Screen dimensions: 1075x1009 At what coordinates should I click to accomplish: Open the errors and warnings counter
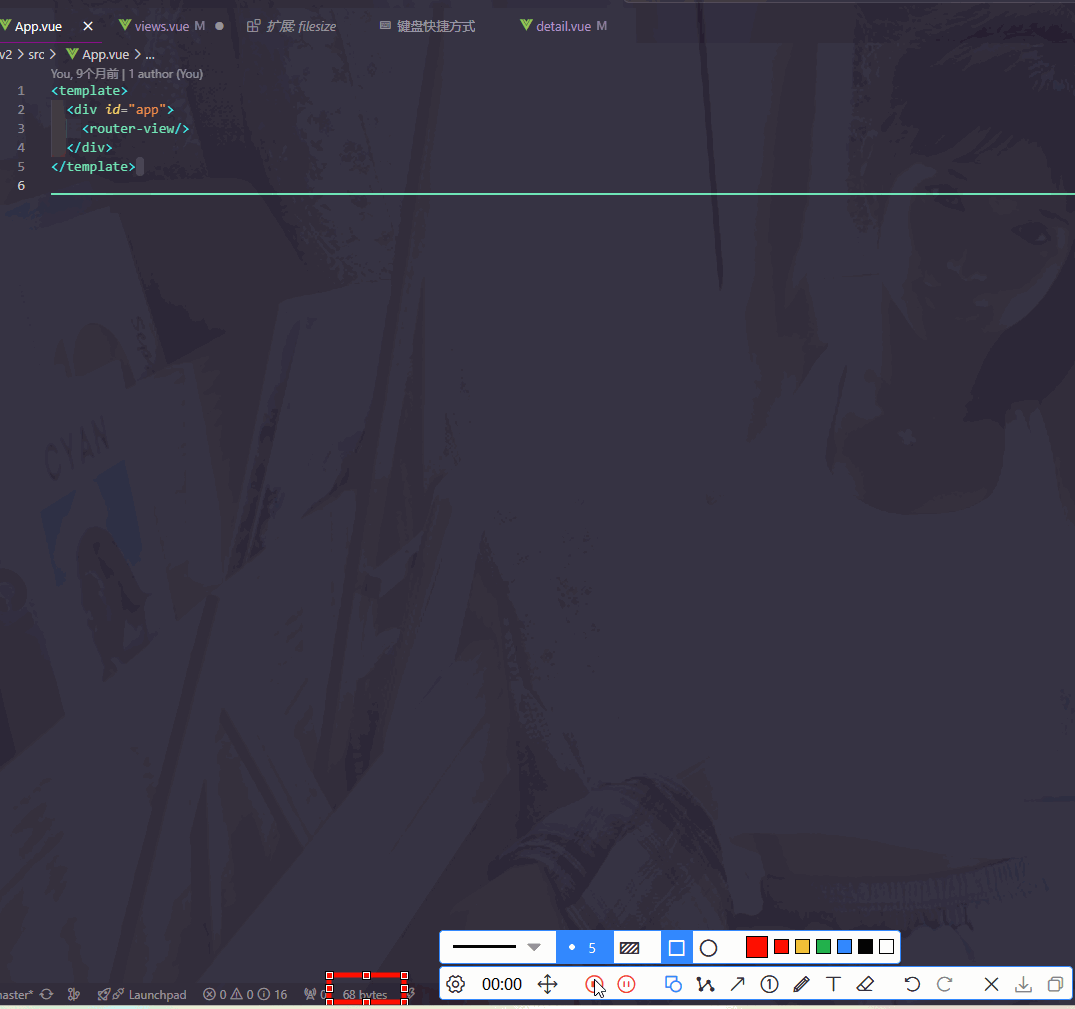point(245,994)
